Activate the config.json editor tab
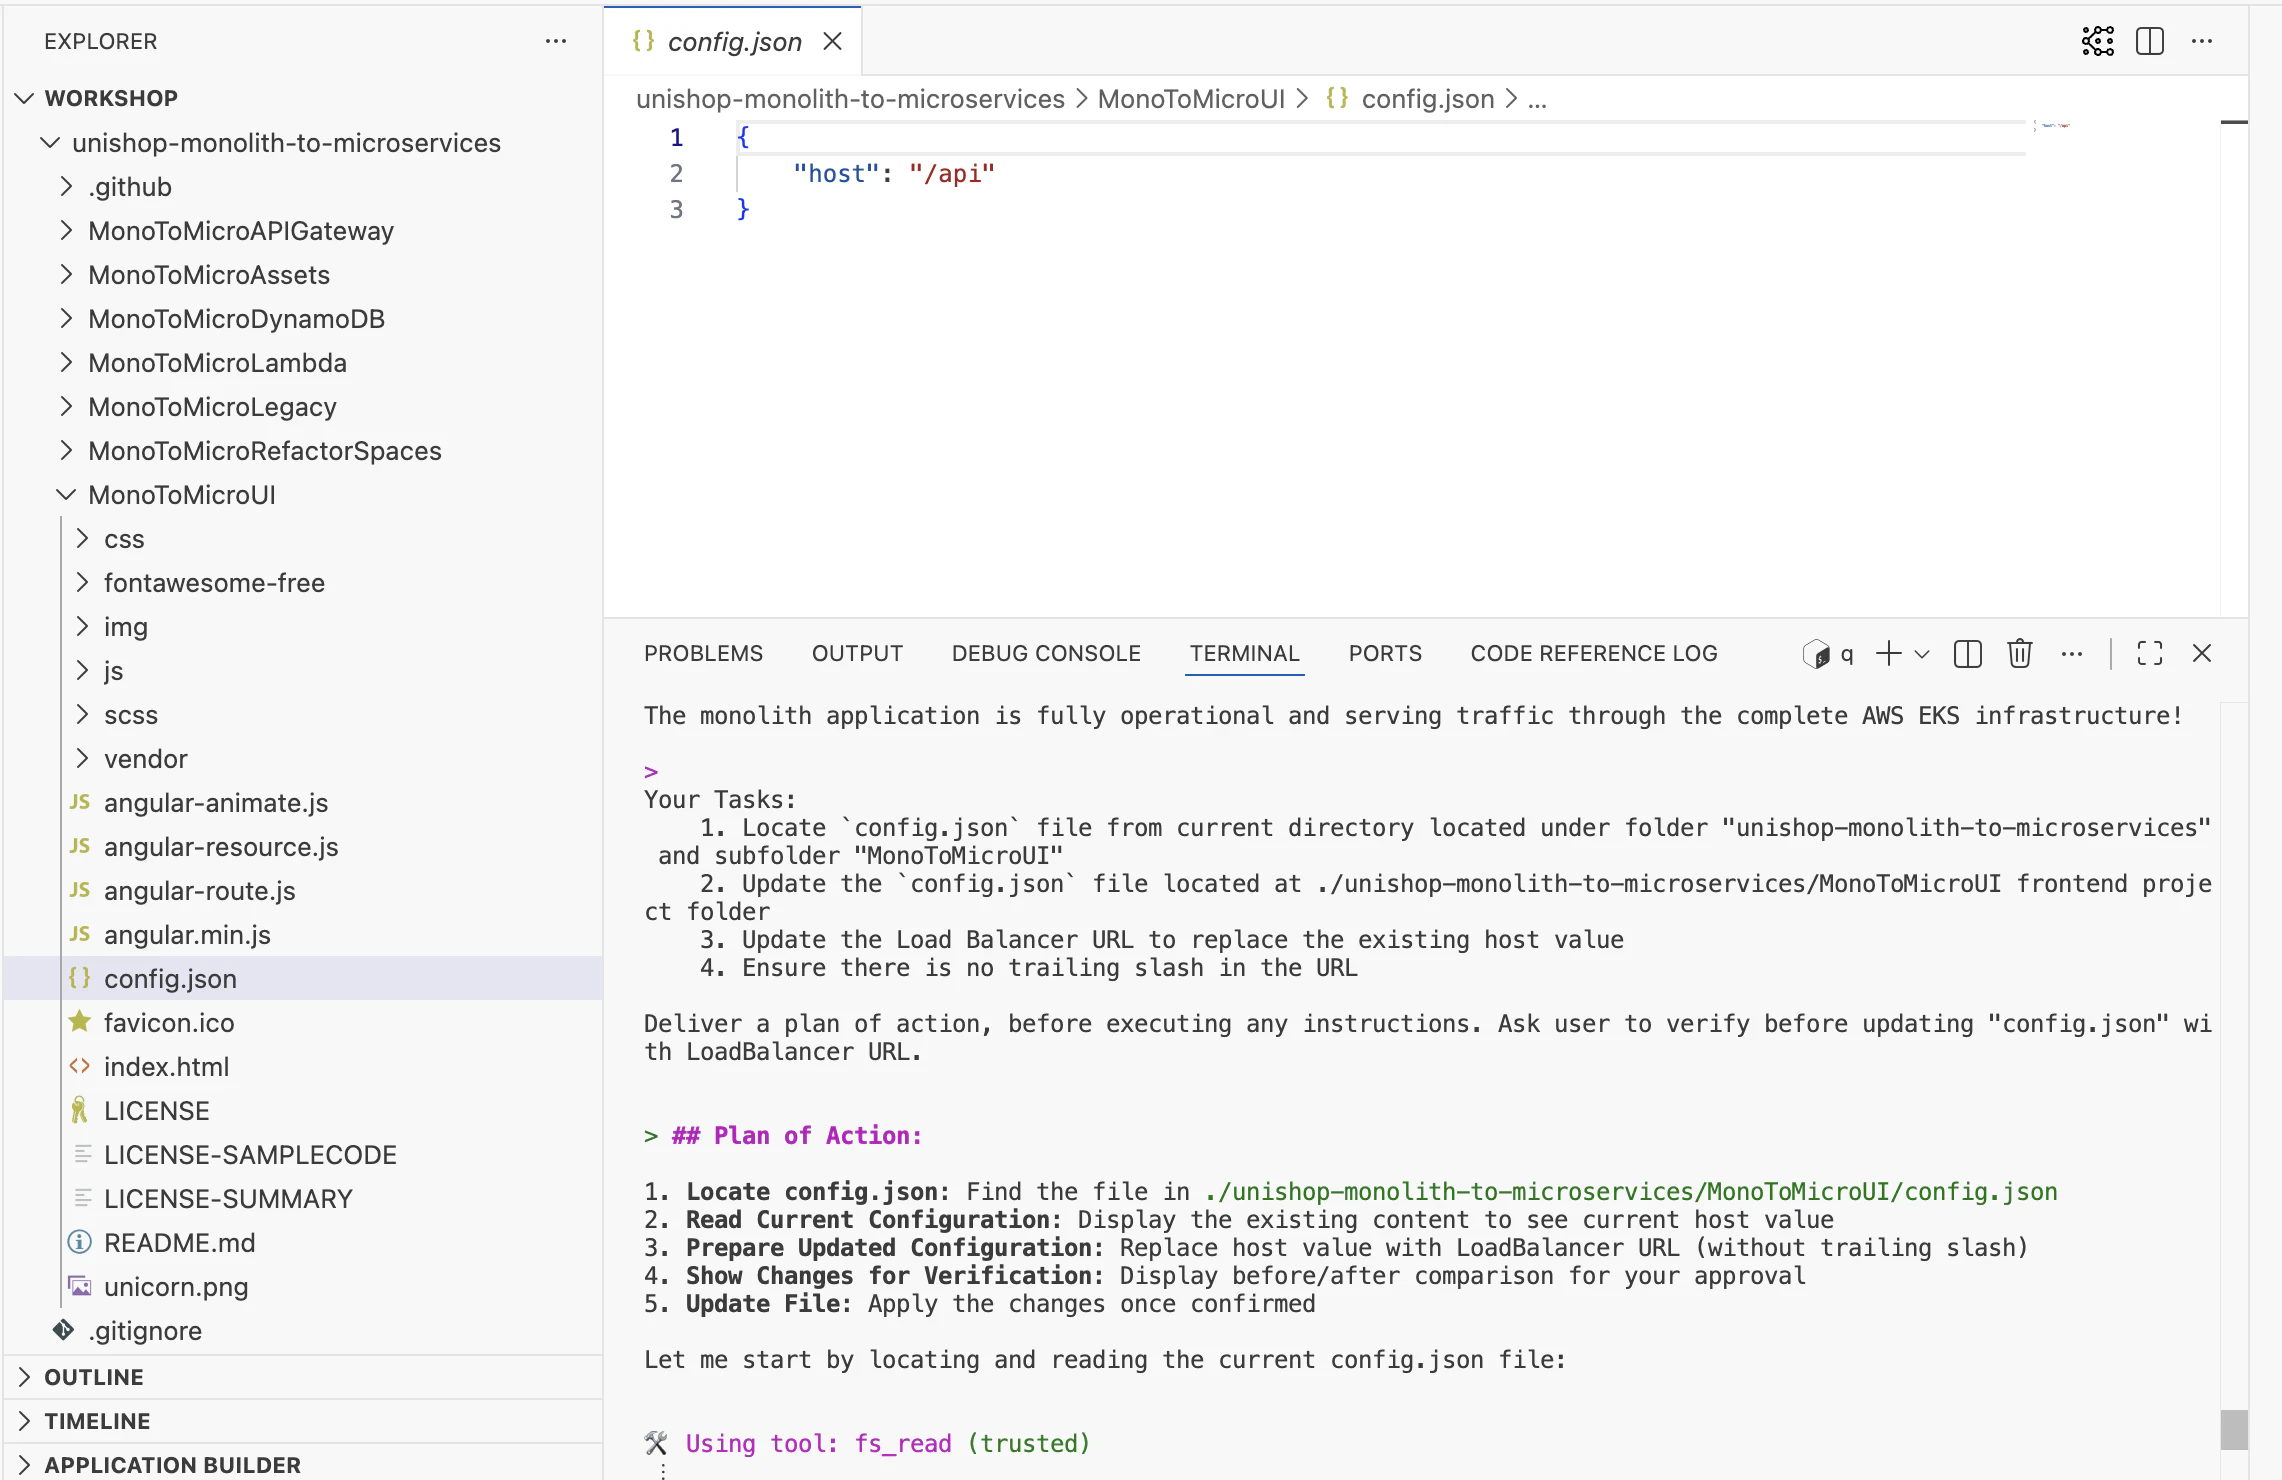The height and width of the screenshot is (1480, 2282). 733,41
